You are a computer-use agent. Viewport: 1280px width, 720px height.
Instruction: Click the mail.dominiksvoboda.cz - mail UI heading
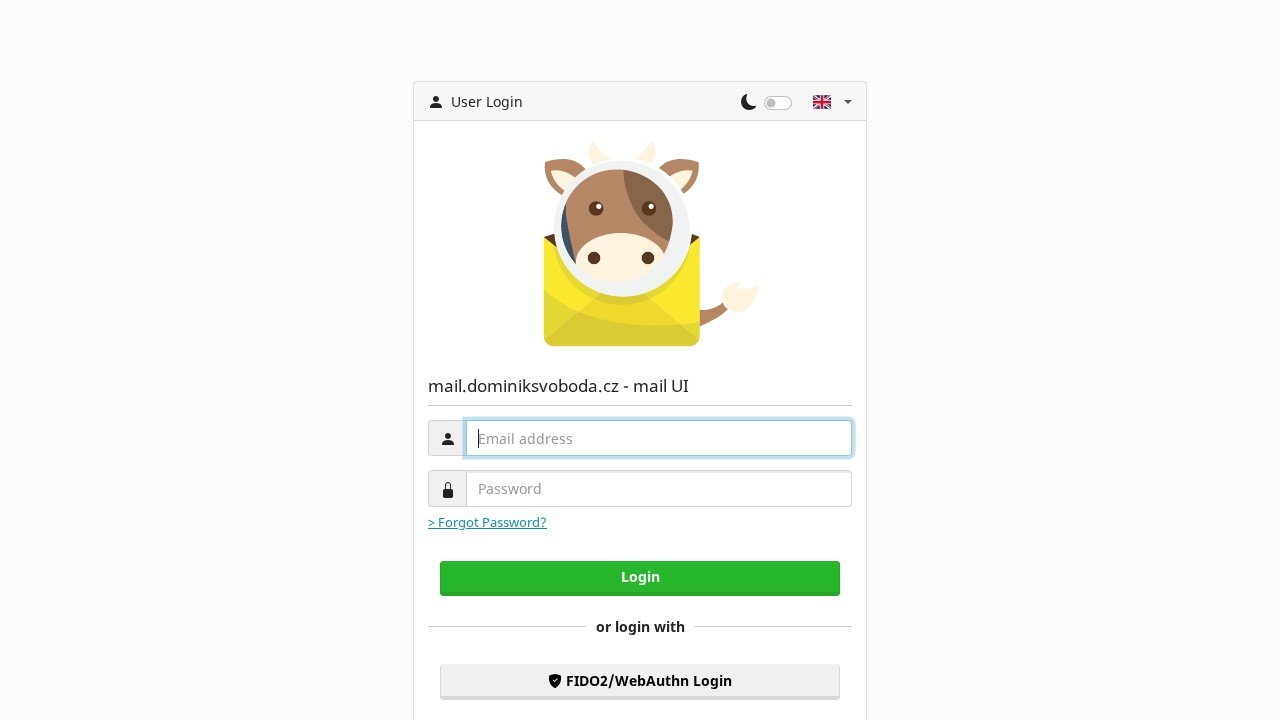558,386
